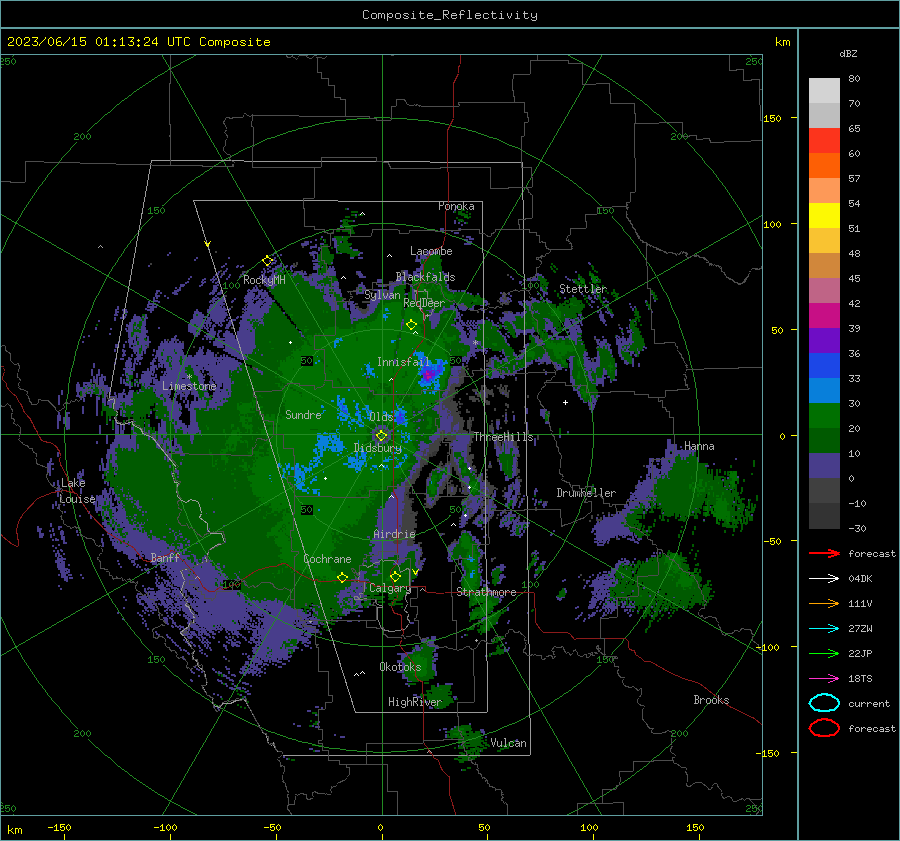
Task: Click the Calgary city label
Action: click(390, 588)
